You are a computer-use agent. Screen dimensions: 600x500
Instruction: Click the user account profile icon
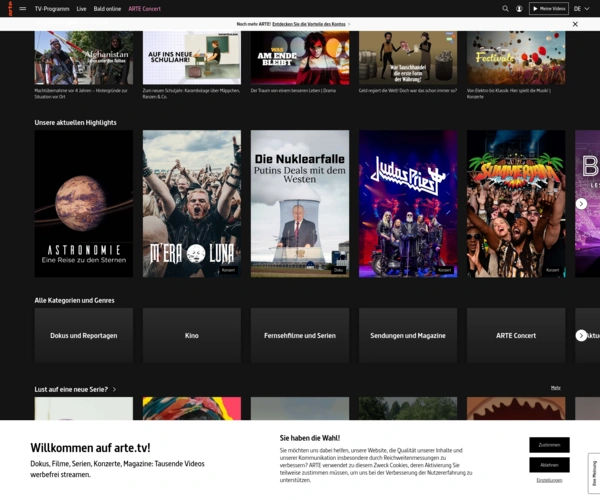(x=519, y=8)
